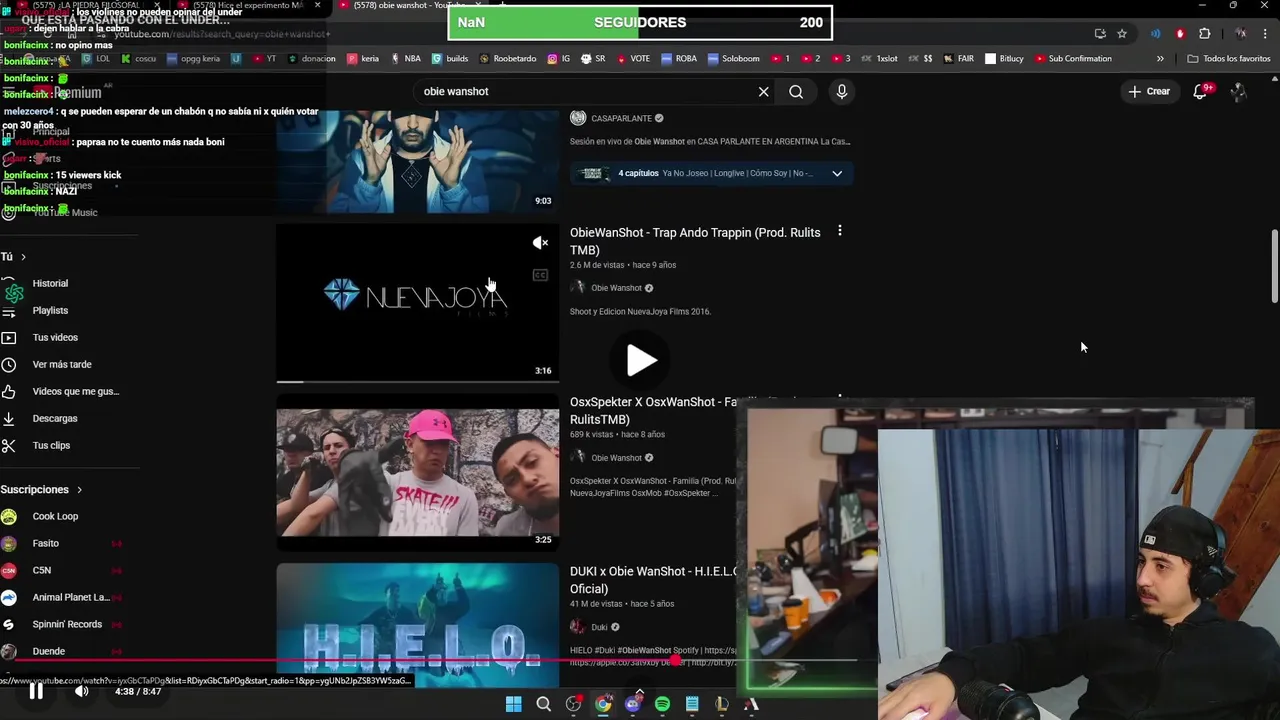Unmute the Trap Ando Trappin preview
Screen dimensions: 1280x720
tap(540, 243)
